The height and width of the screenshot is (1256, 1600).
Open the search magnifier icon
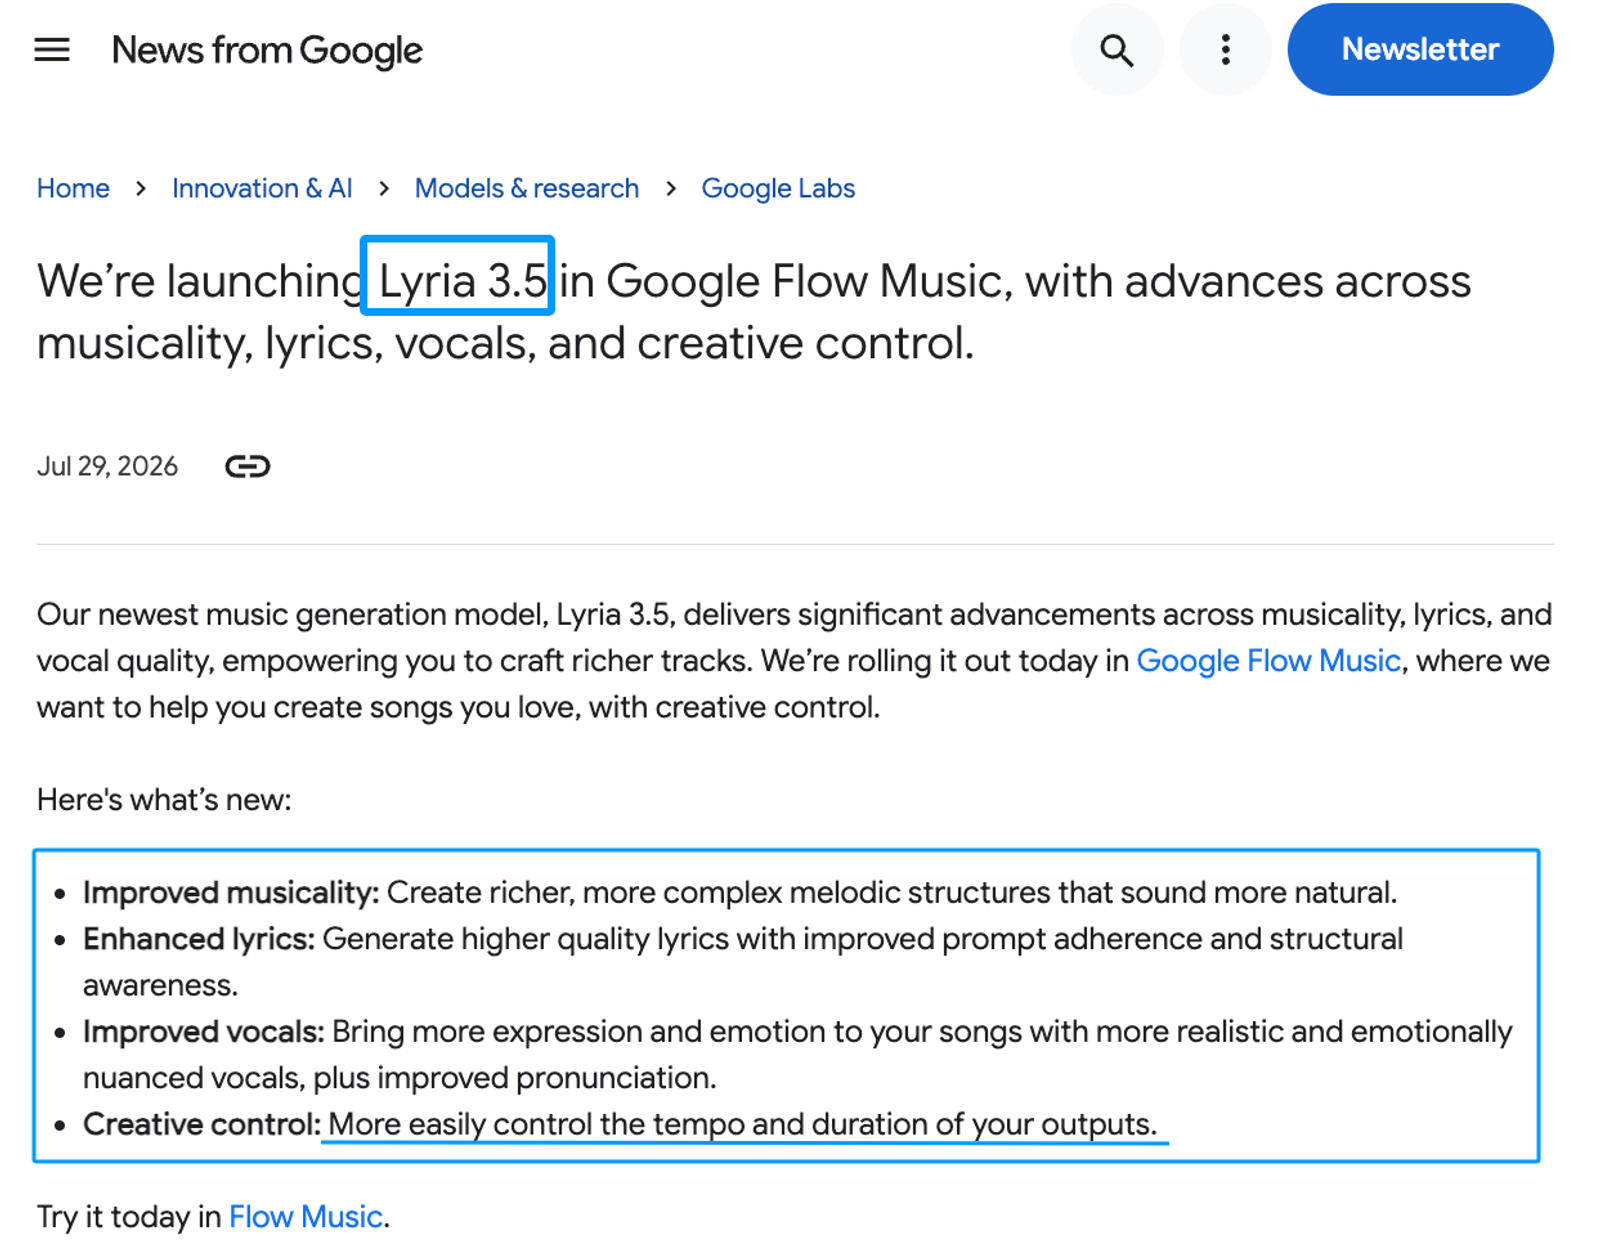(x=1117, y=50)
